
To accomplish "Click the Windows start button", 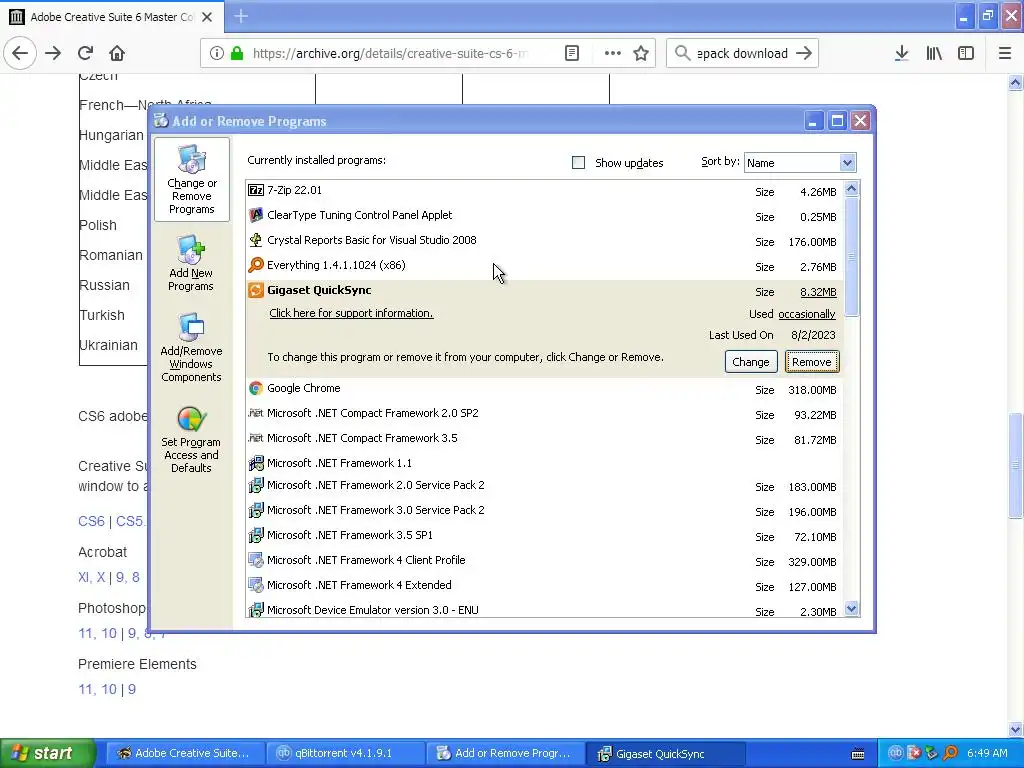I will coord(47,753).
